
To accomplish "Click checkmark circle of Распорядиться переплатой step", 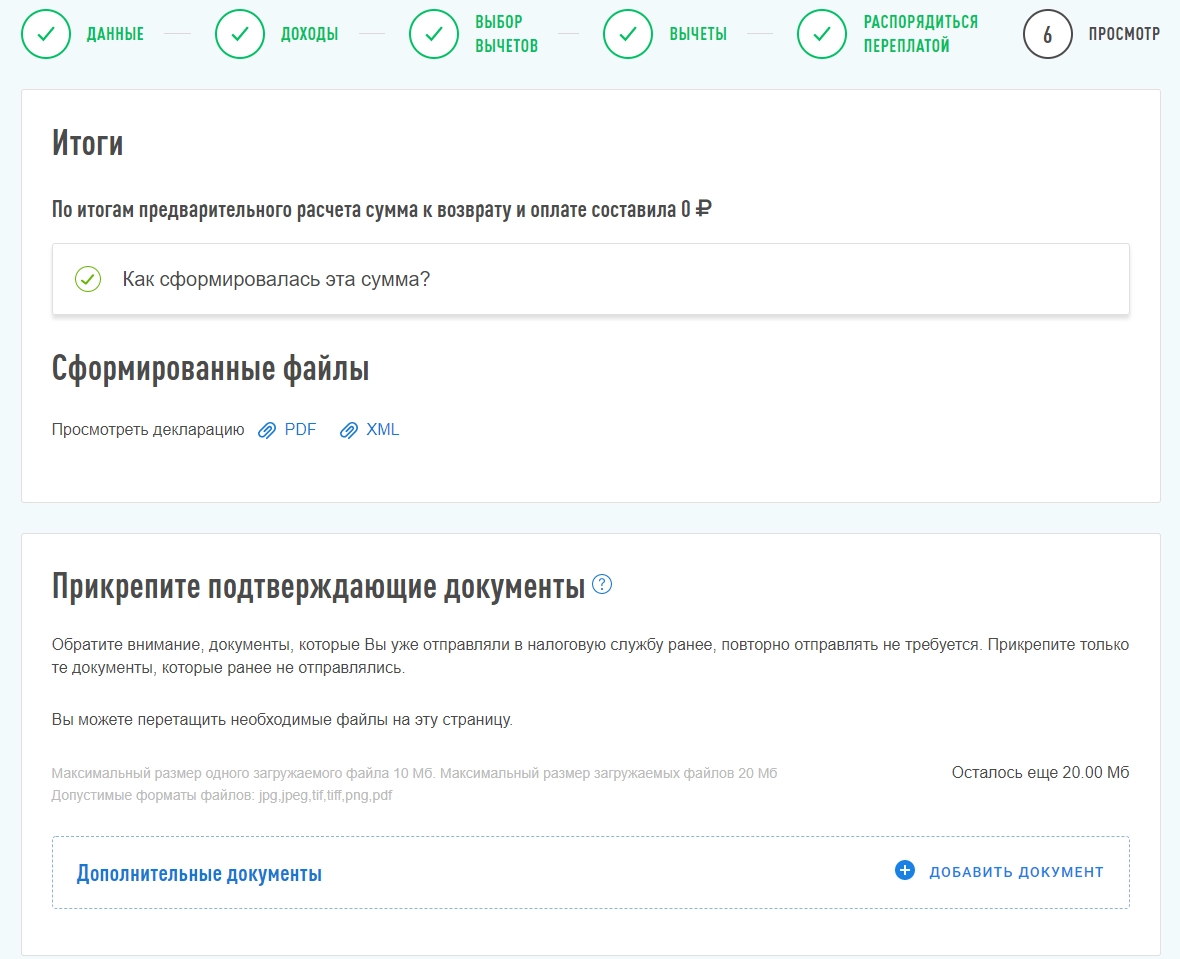I will (823, 34).
